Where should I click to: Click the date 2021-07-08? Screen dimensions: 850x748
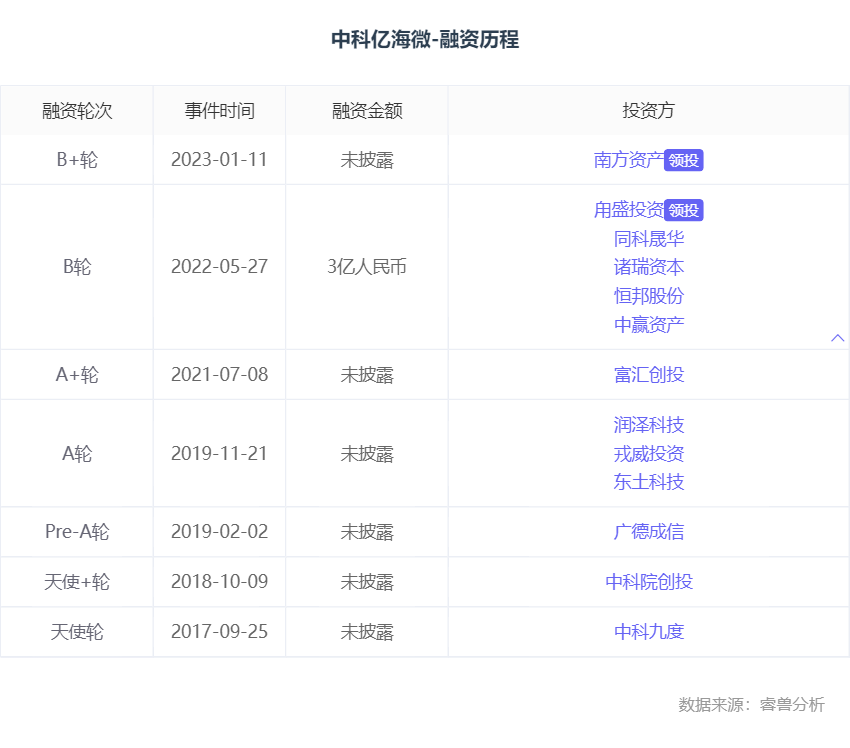click(x=220, y=375)
